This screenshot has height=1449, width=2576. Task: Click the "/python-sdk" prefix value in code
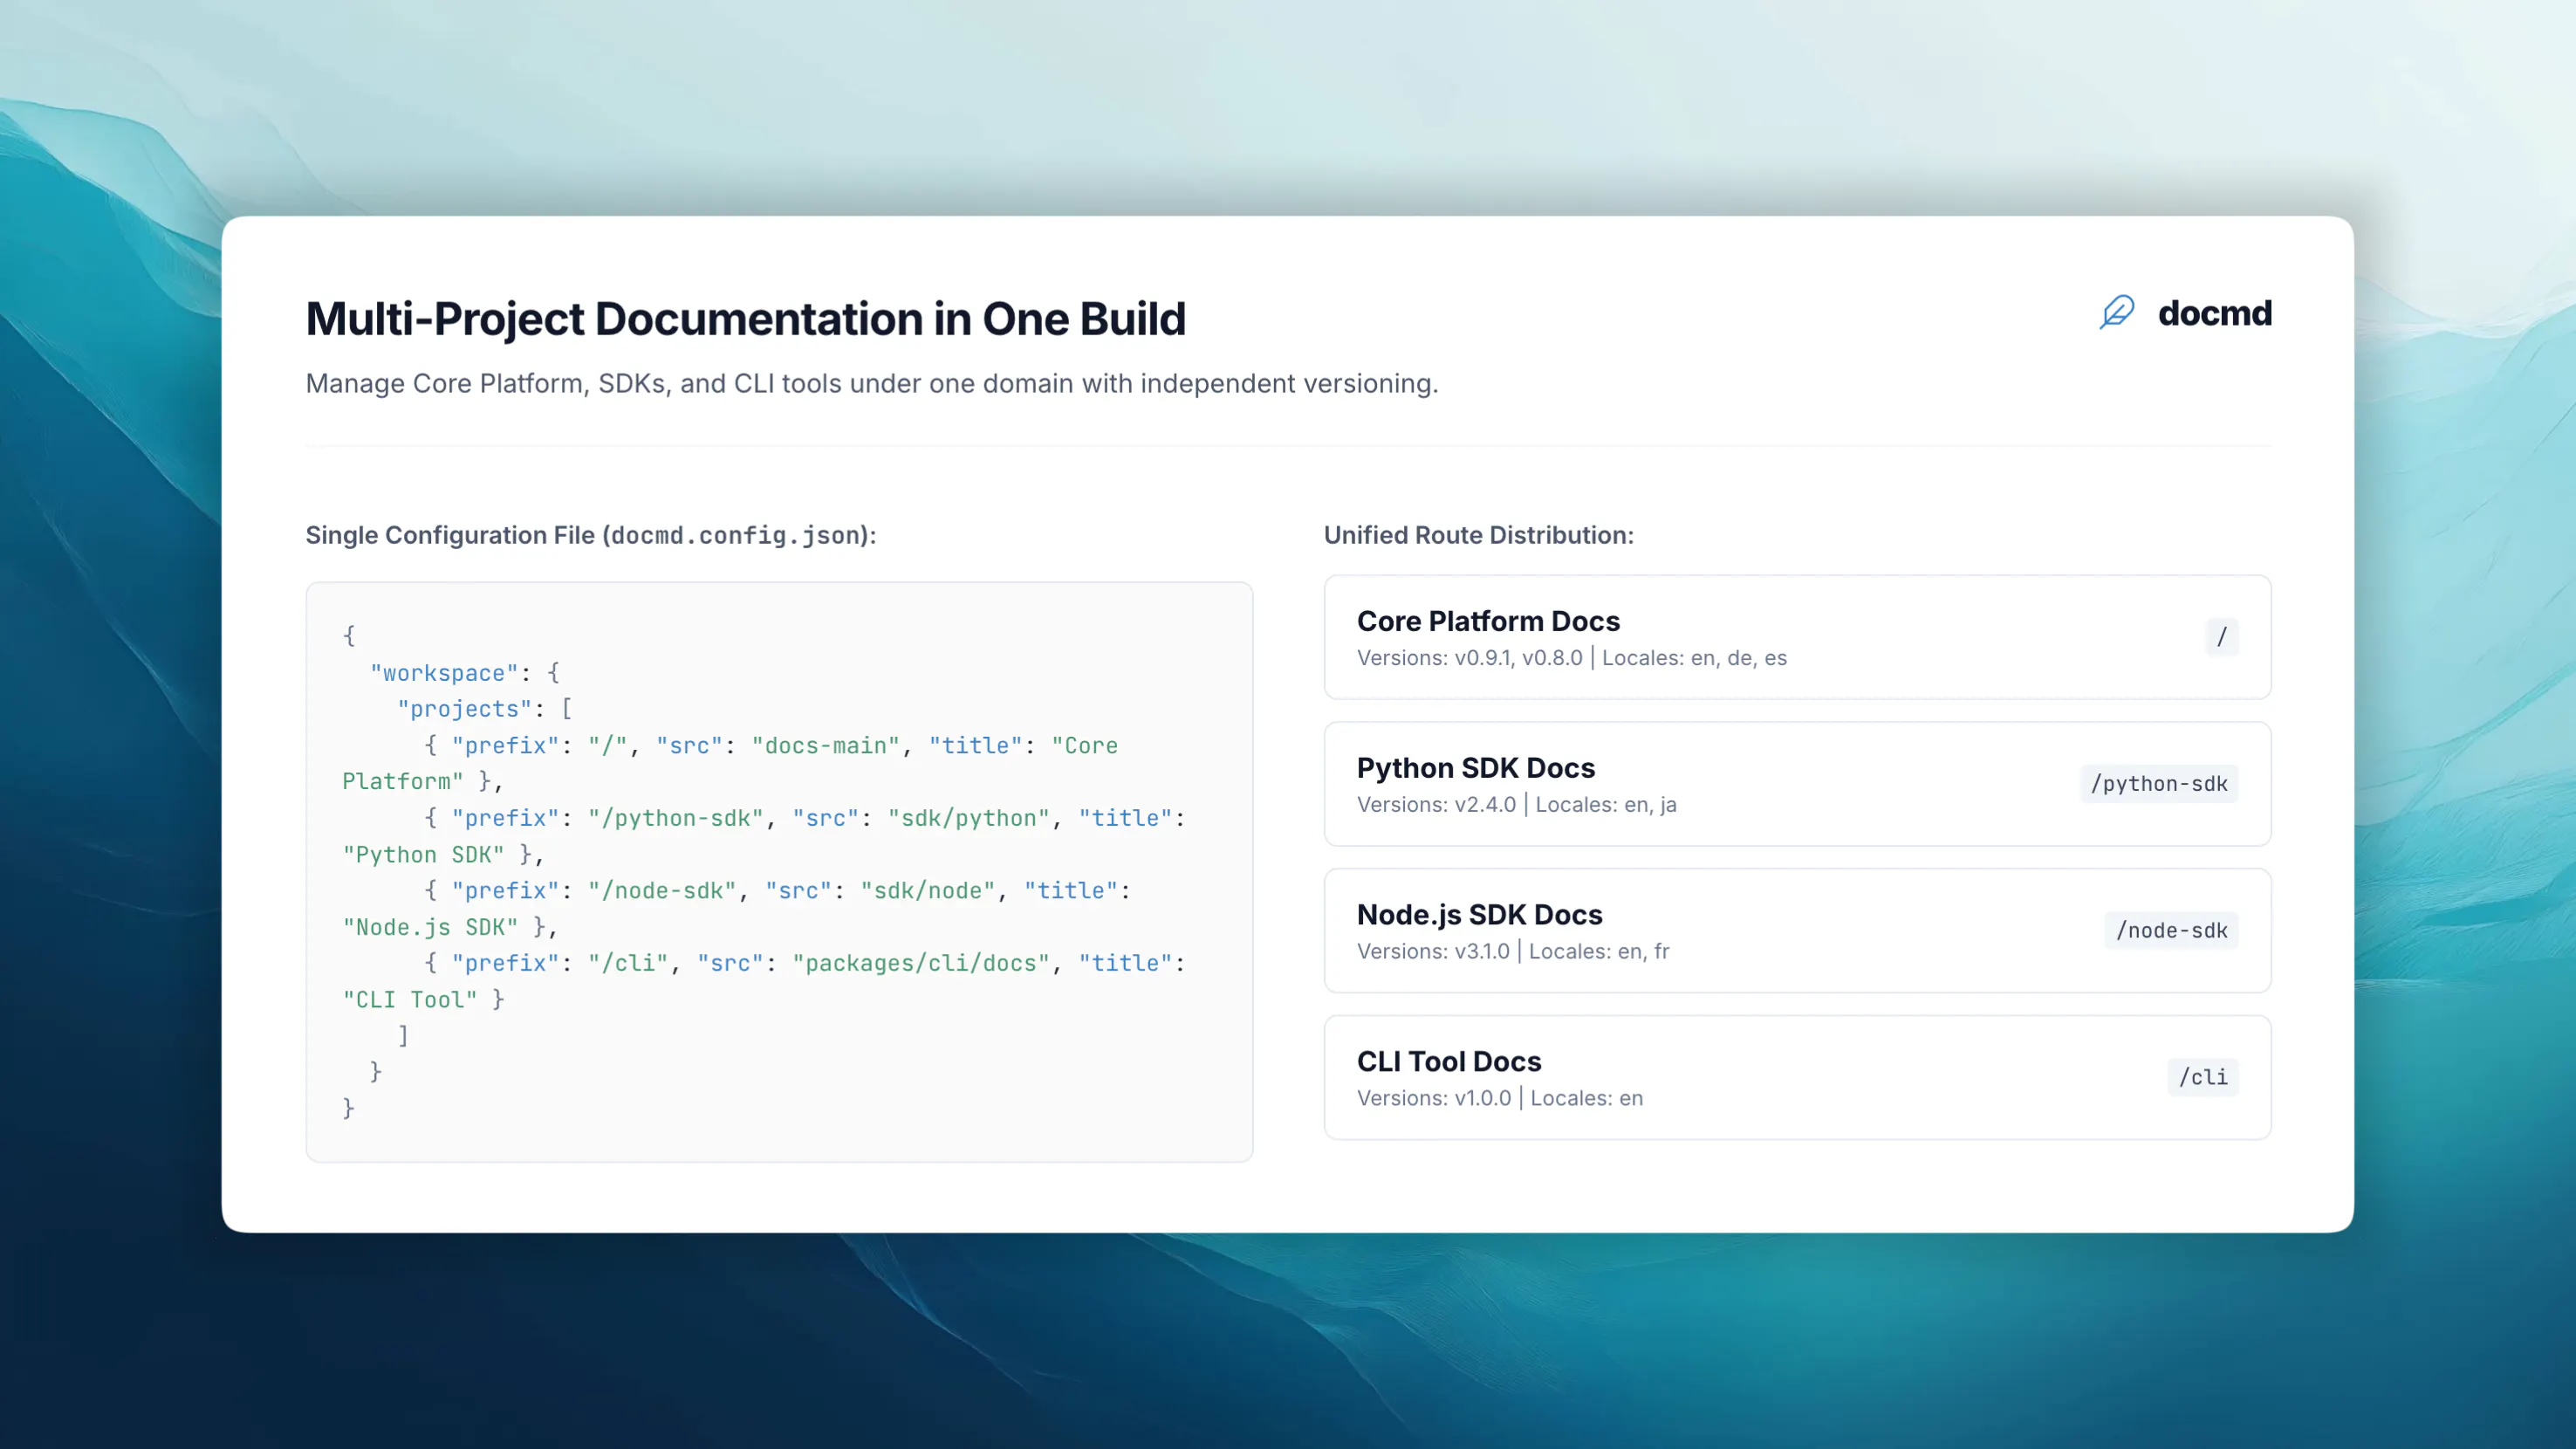pos(676,818)
